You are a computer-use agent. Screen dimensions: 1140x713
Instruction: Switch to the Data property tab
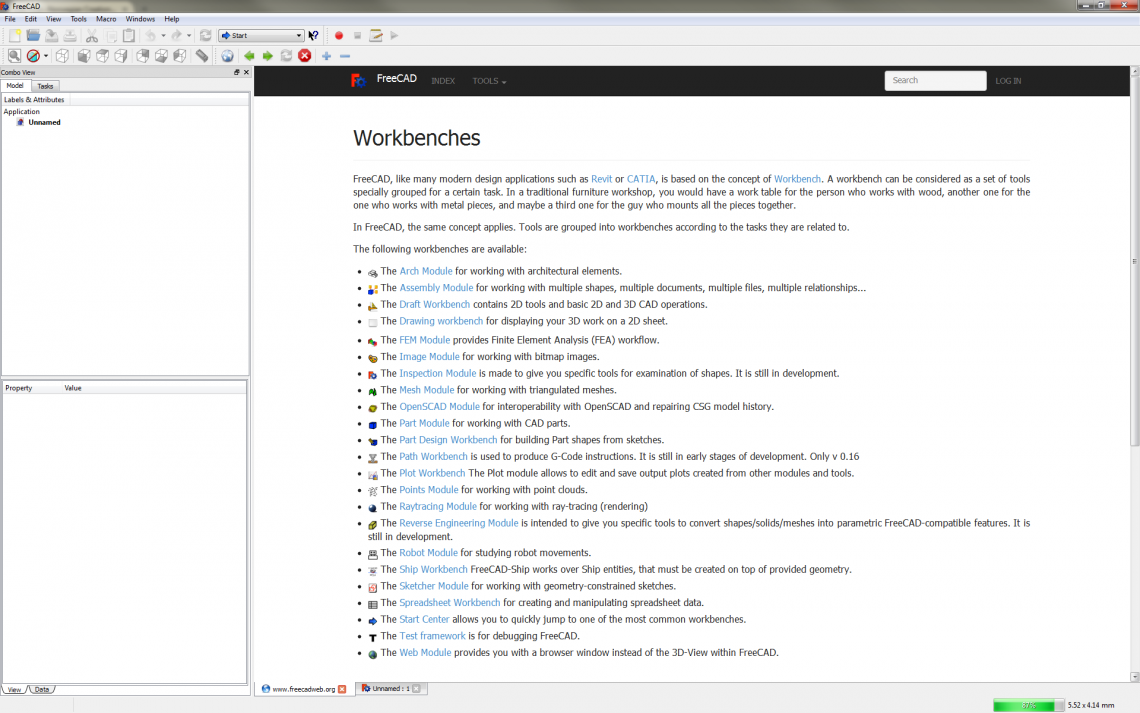pyautogui.click(x=42, y=690)
